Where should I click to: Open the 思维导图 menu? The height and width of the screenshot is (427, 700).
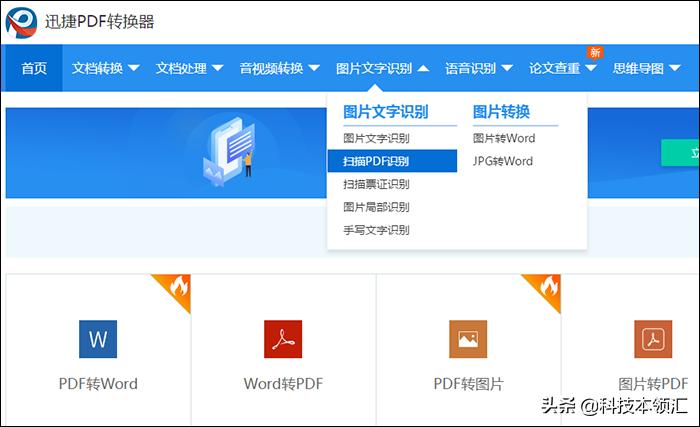point(638,68)
